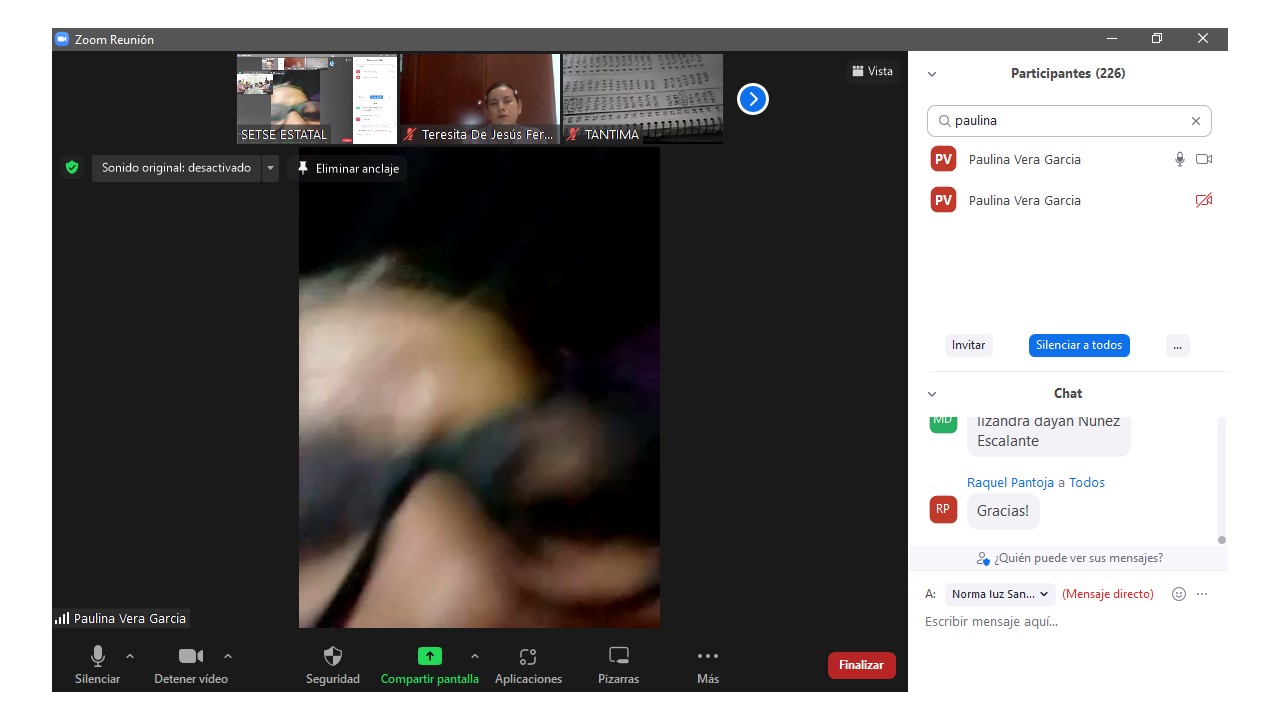This screenshot has height=720, width=1280.
Task: Open Pizarras whiteboards
Action: (x=619, y=665)
